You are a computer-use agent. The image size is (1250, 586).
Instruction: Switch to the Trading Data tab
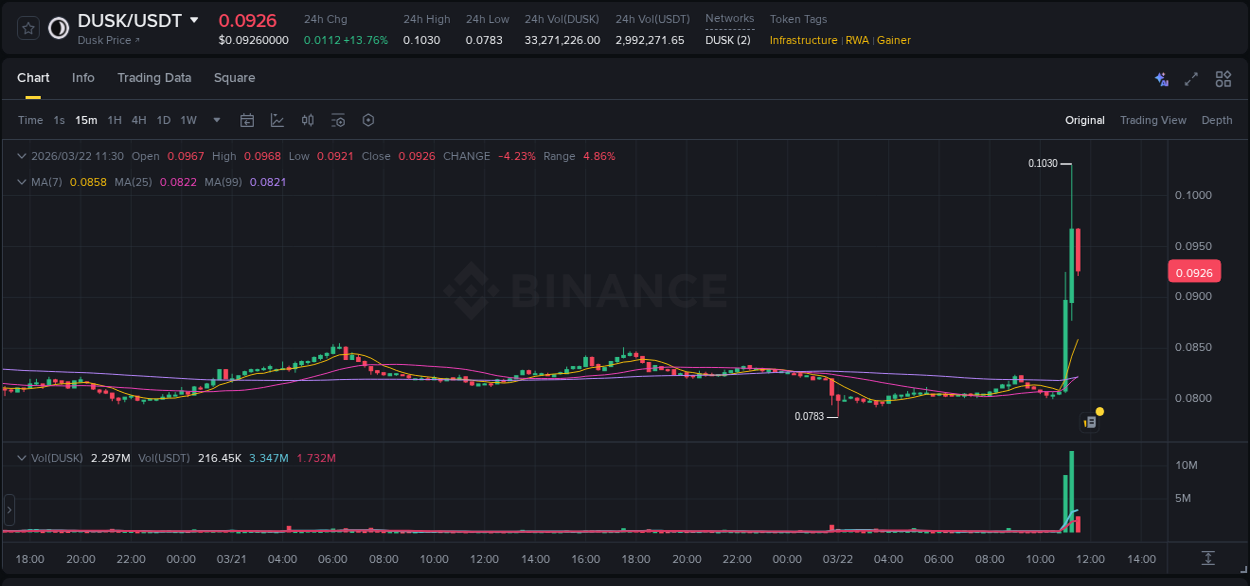[154, 78]
